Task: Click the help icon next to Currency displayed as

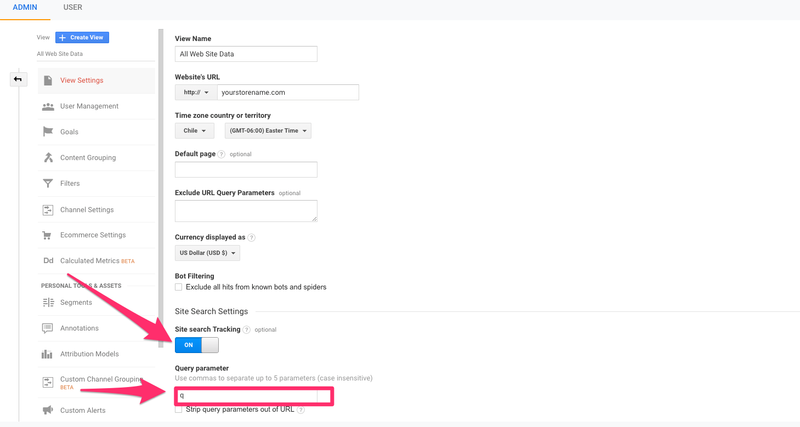Action: click(252, 237)
